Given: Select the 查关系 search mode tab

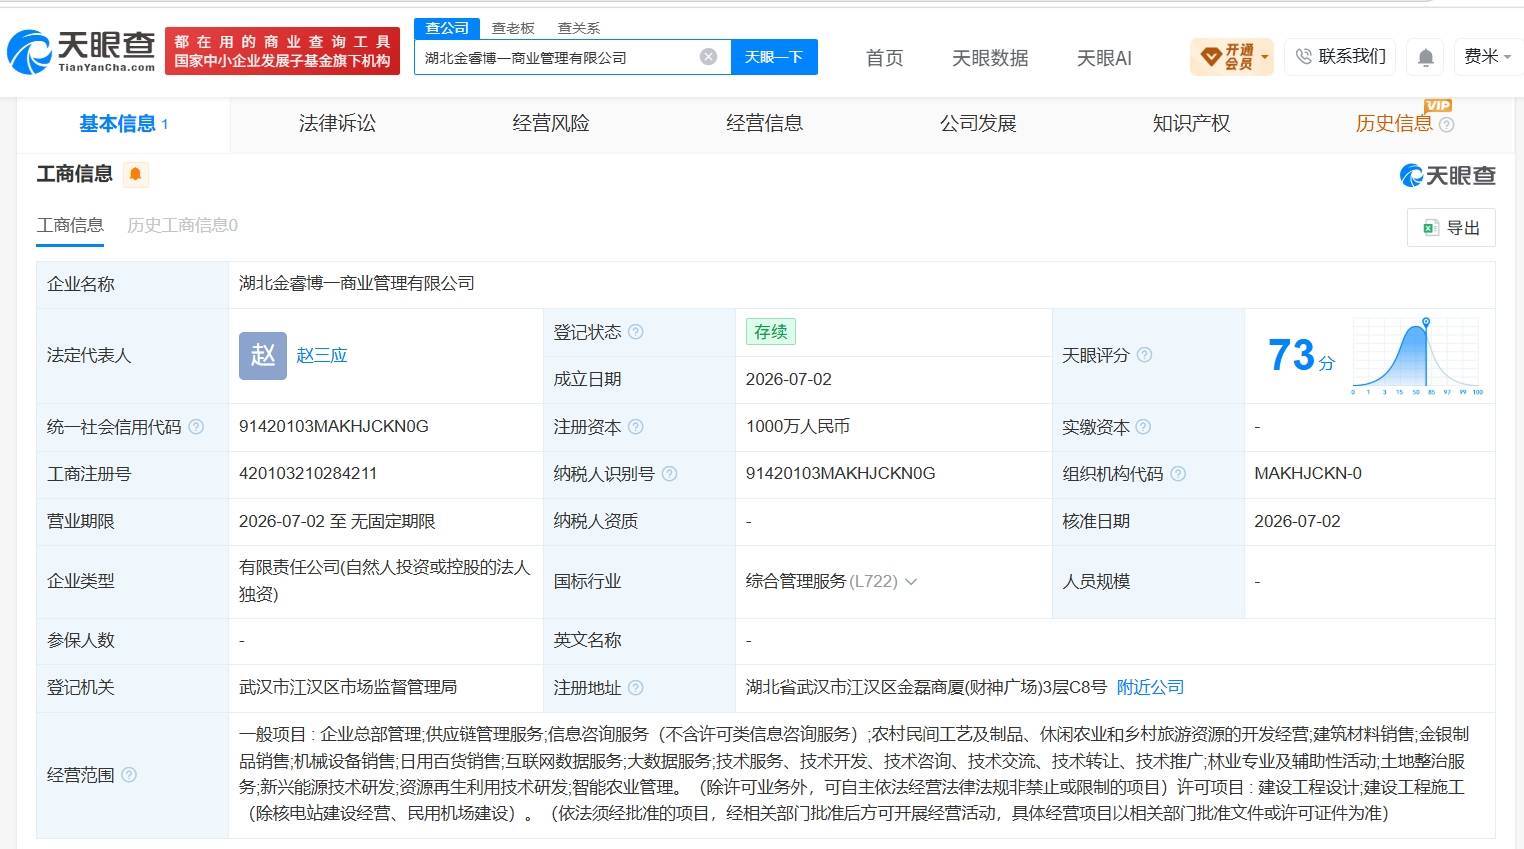Looking at the screenshot, I should (579, 28).
